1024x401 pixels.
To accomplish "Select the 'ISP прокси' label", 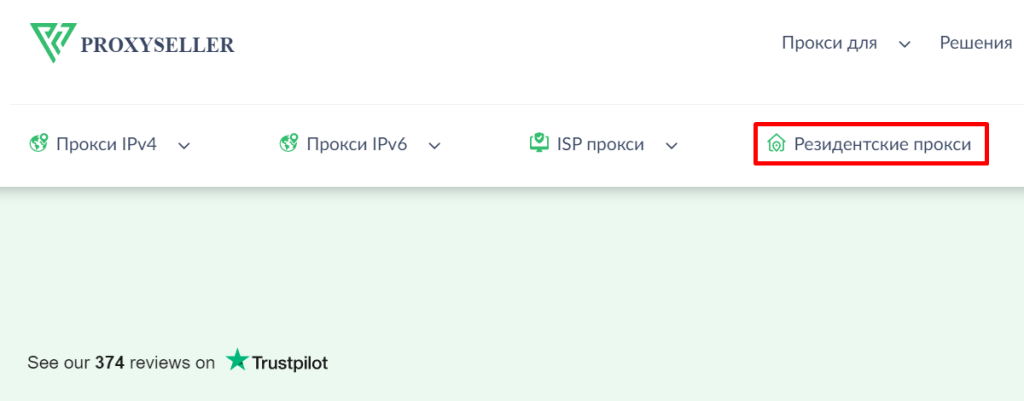I will [x=601, y=144].
